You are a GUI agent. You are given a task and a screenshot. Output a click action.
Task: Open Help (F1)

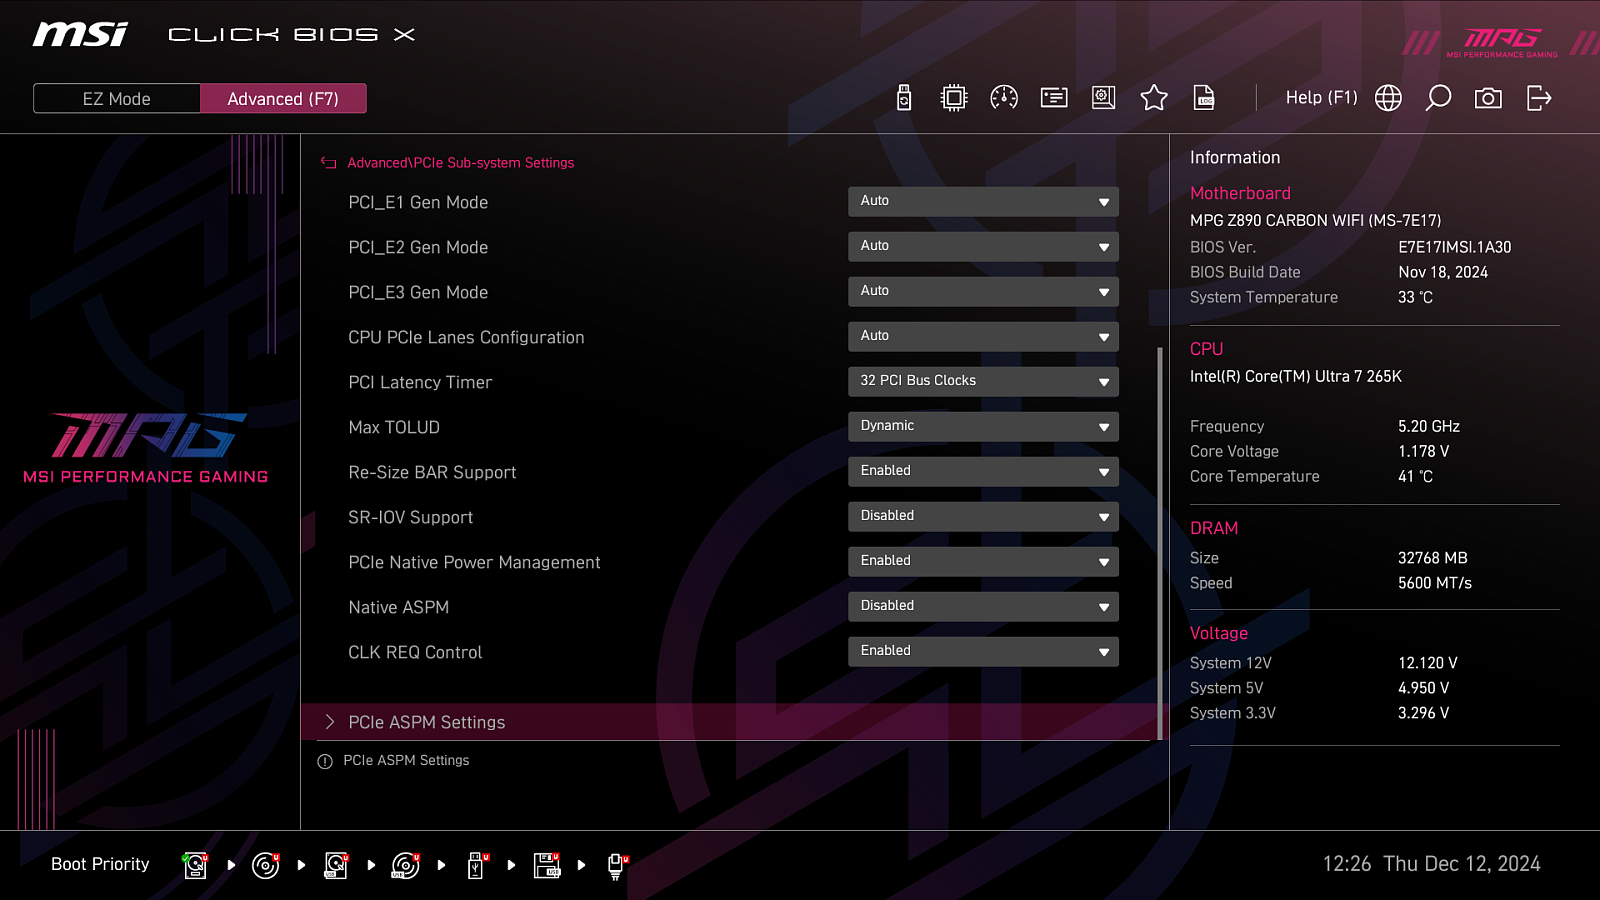click(x=1321, y=98)
